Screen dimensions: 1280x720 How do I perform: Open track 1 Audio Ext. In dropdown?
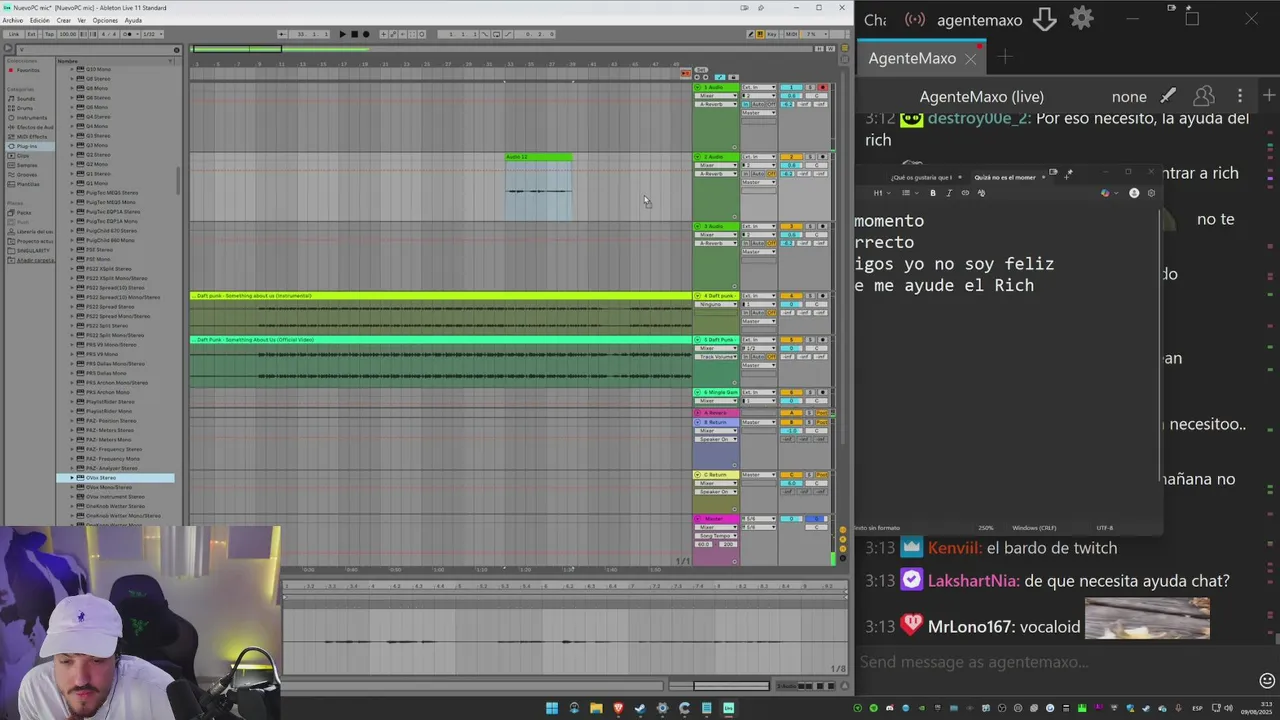[x=759, y=87]
